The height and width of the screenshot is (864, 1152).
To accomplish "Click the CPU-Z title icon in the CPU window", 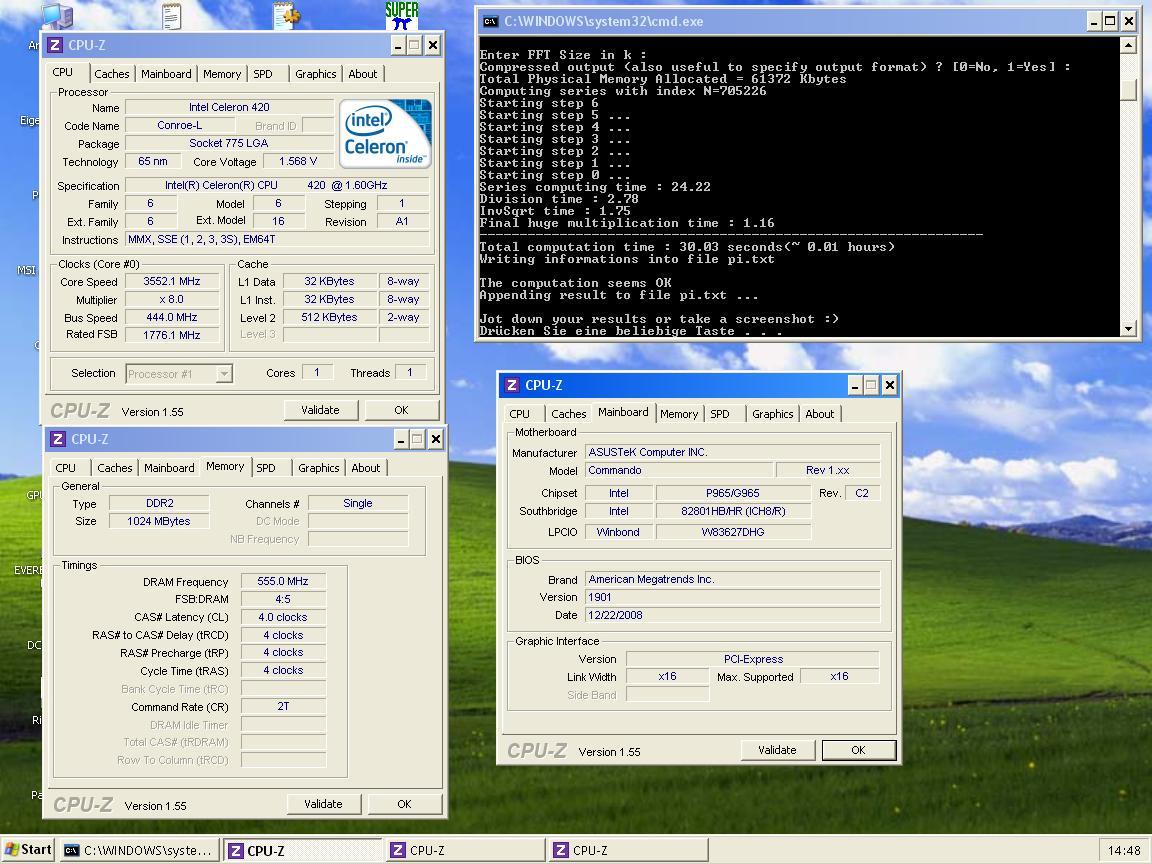I will click(54, 45).
